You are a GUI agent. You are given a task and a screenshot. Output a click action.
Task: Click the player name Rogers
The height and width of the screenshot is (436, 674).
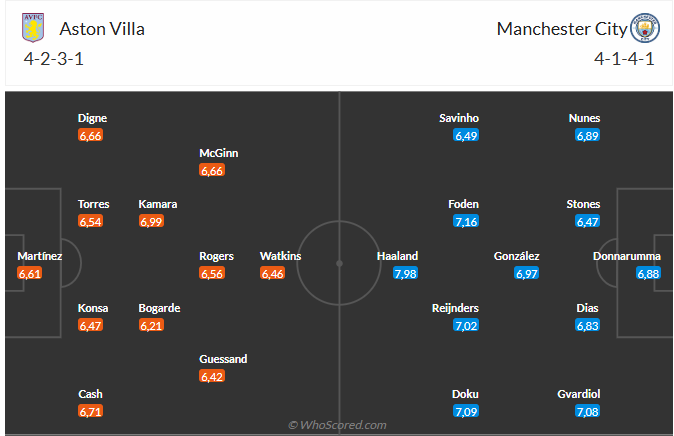coord(217,256)
